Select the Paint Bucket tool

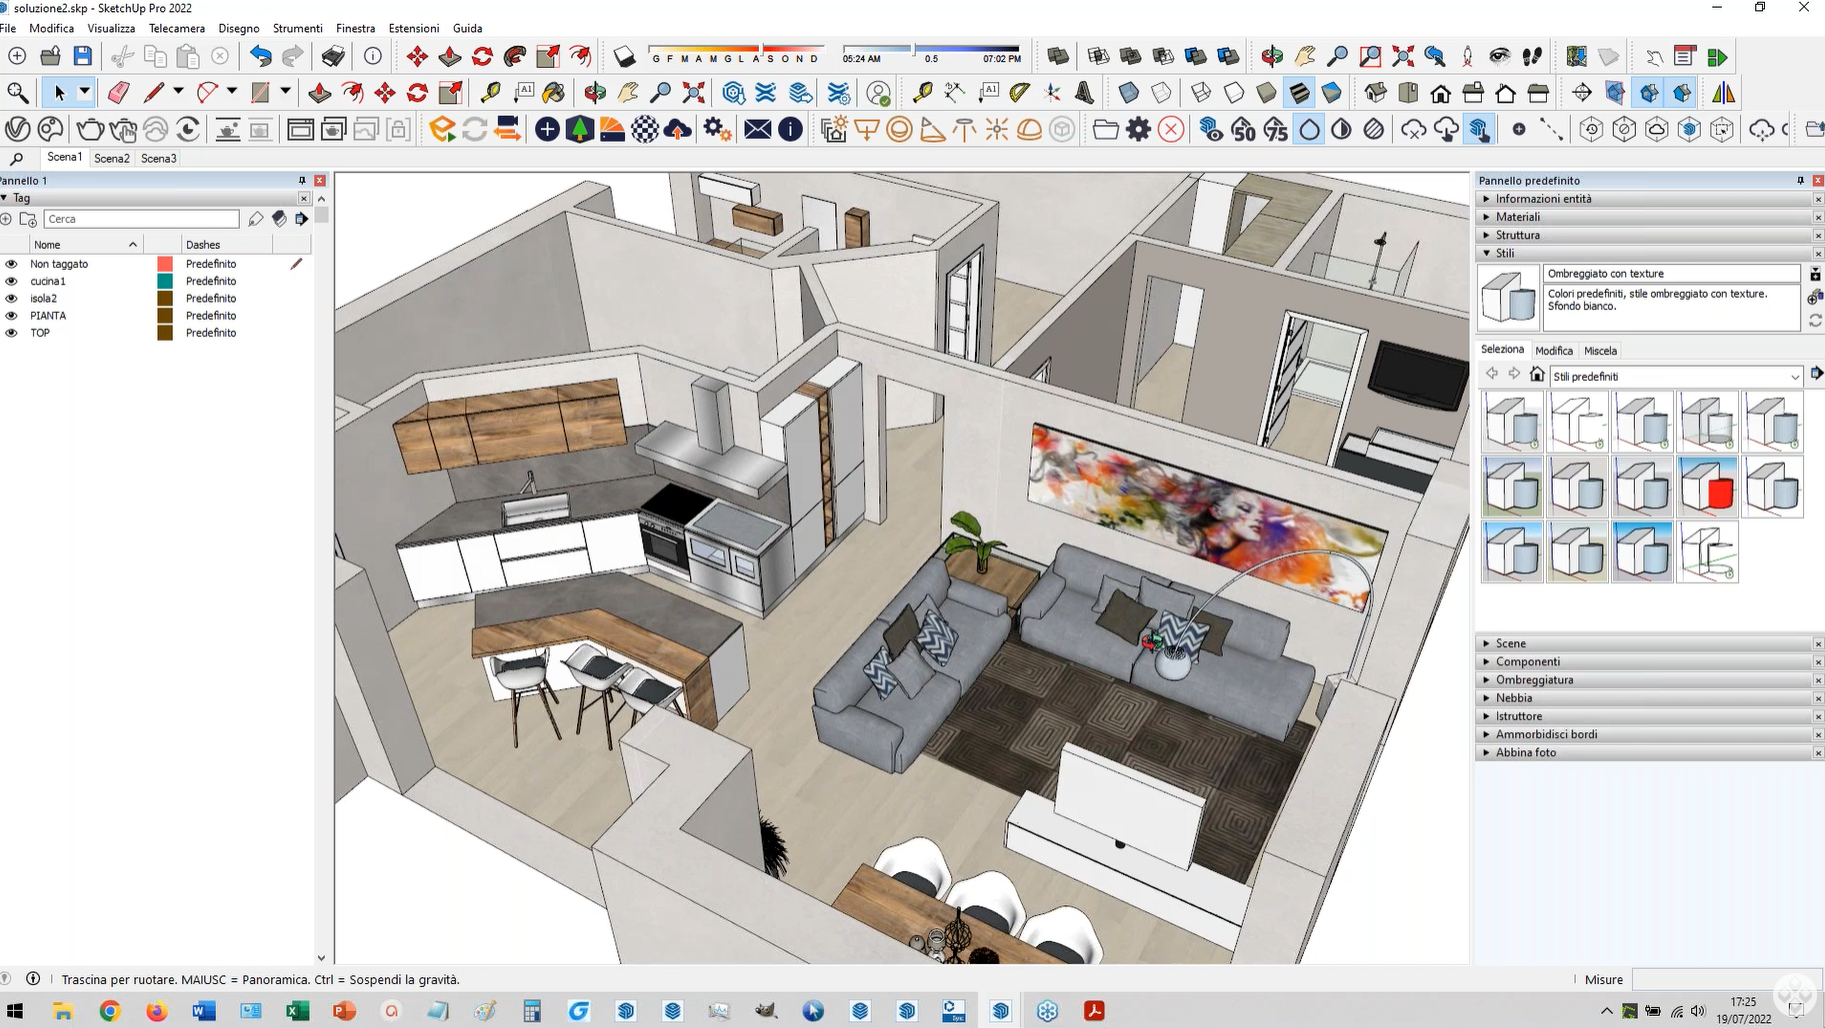click(x=553, y=93)
